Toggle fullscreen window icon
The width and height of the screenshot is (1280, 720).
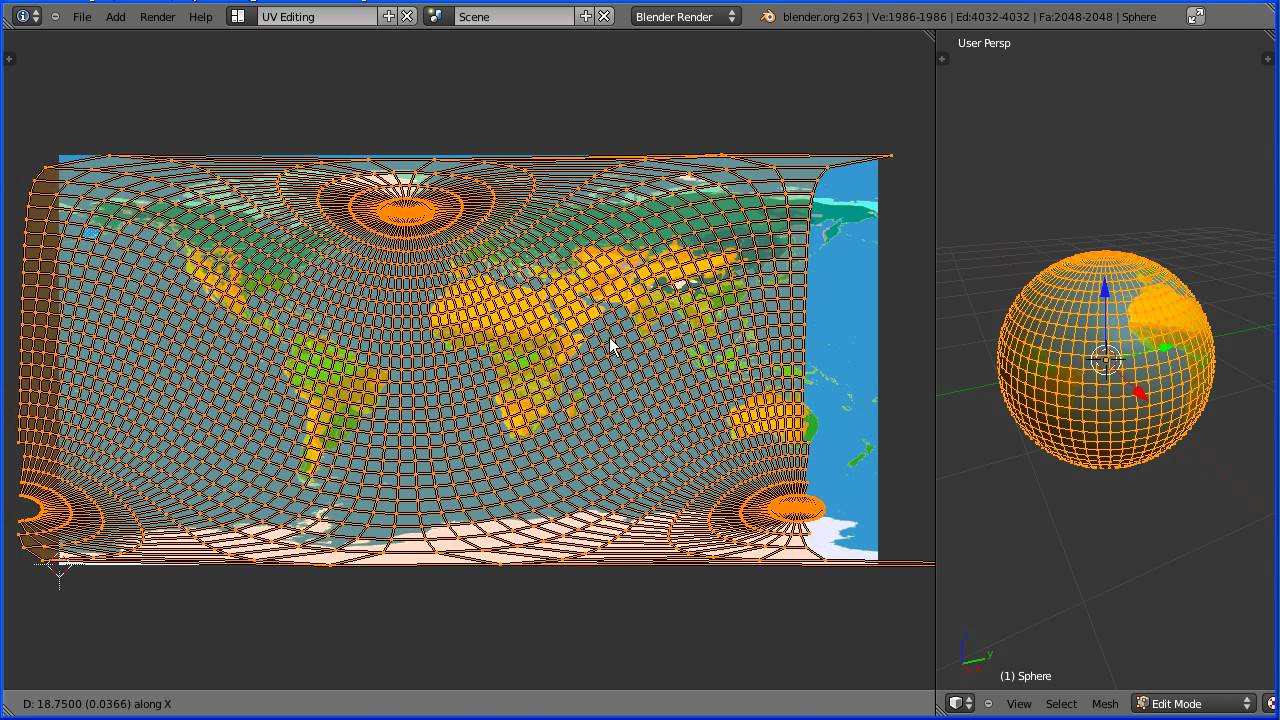pos(1196,16)
